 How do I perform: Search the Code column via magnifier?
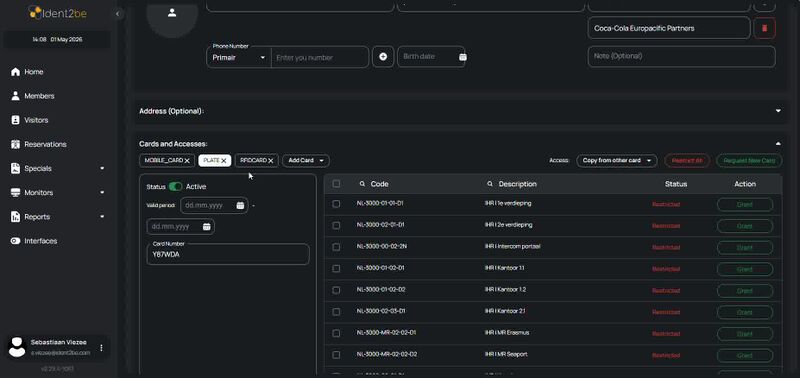click(362, 184)
